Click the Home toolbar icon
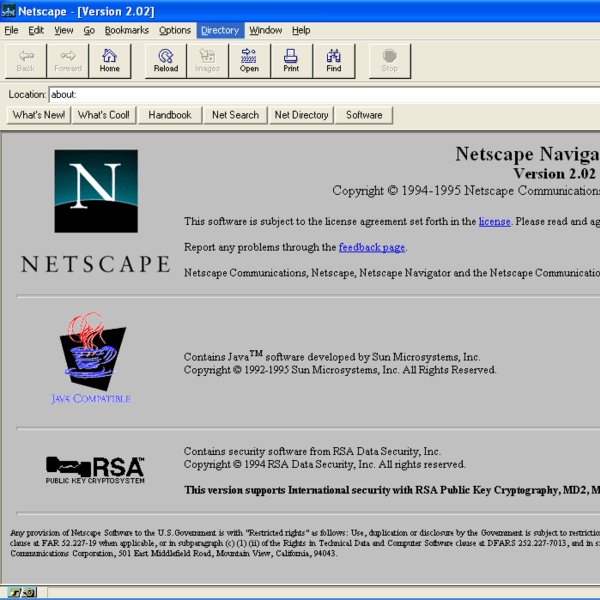The width and height of the screenshot is (600, 600). (109, 60)
